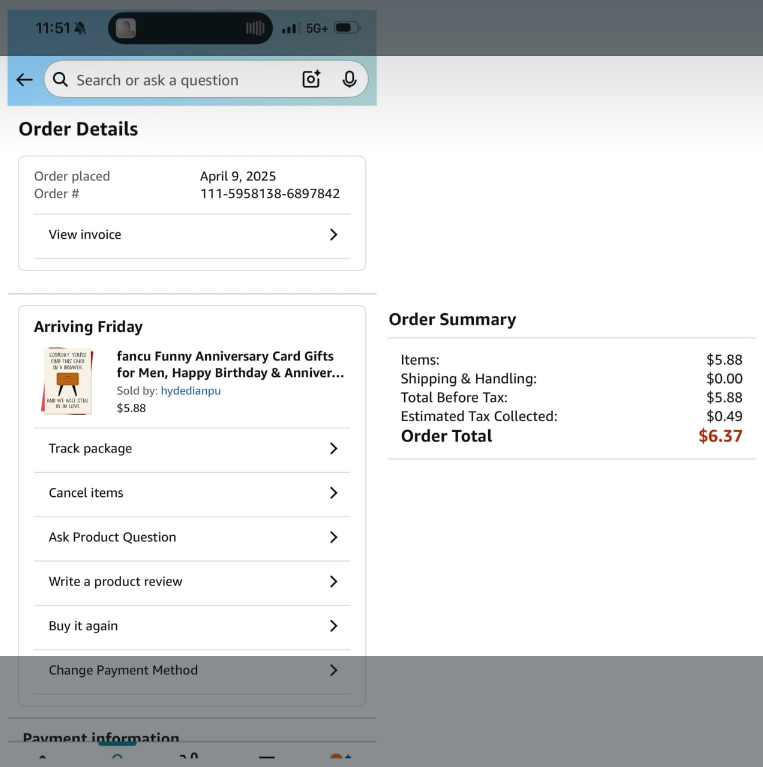Viewport: 763px width, 767px height.
Task: Choose Ask Product Question
Action: pyautogui.click(x=112, y=537)
